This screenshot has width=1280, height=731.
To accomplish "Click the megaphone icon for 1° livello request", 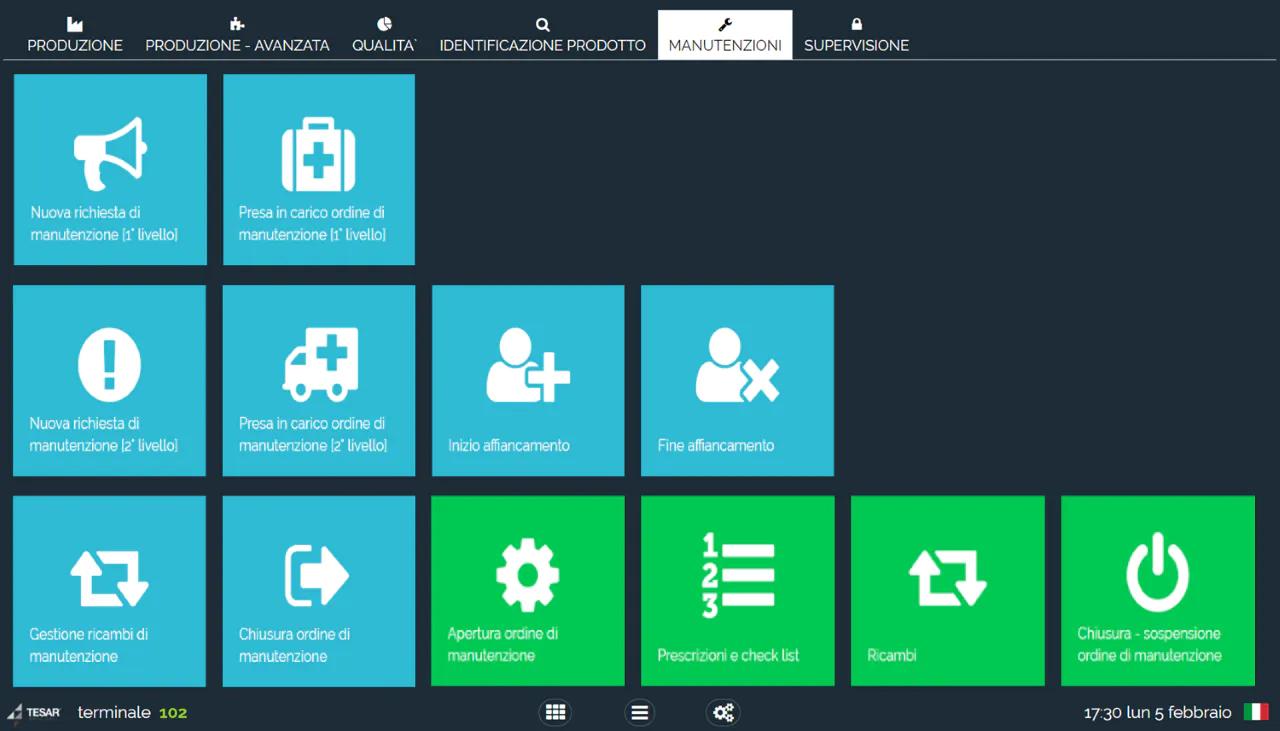I will (110, 154).
